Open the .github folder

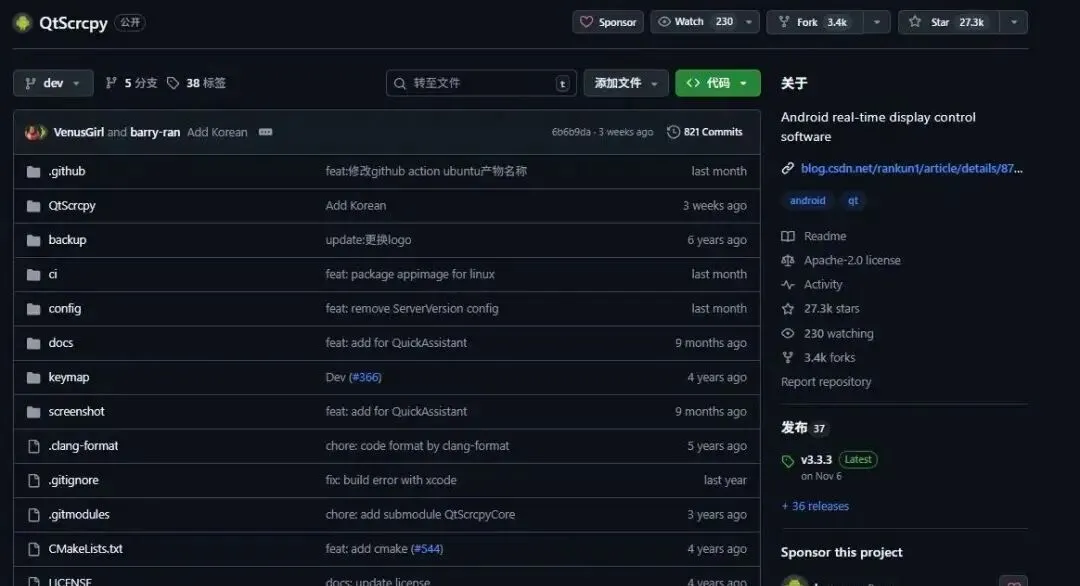point(67,171)
